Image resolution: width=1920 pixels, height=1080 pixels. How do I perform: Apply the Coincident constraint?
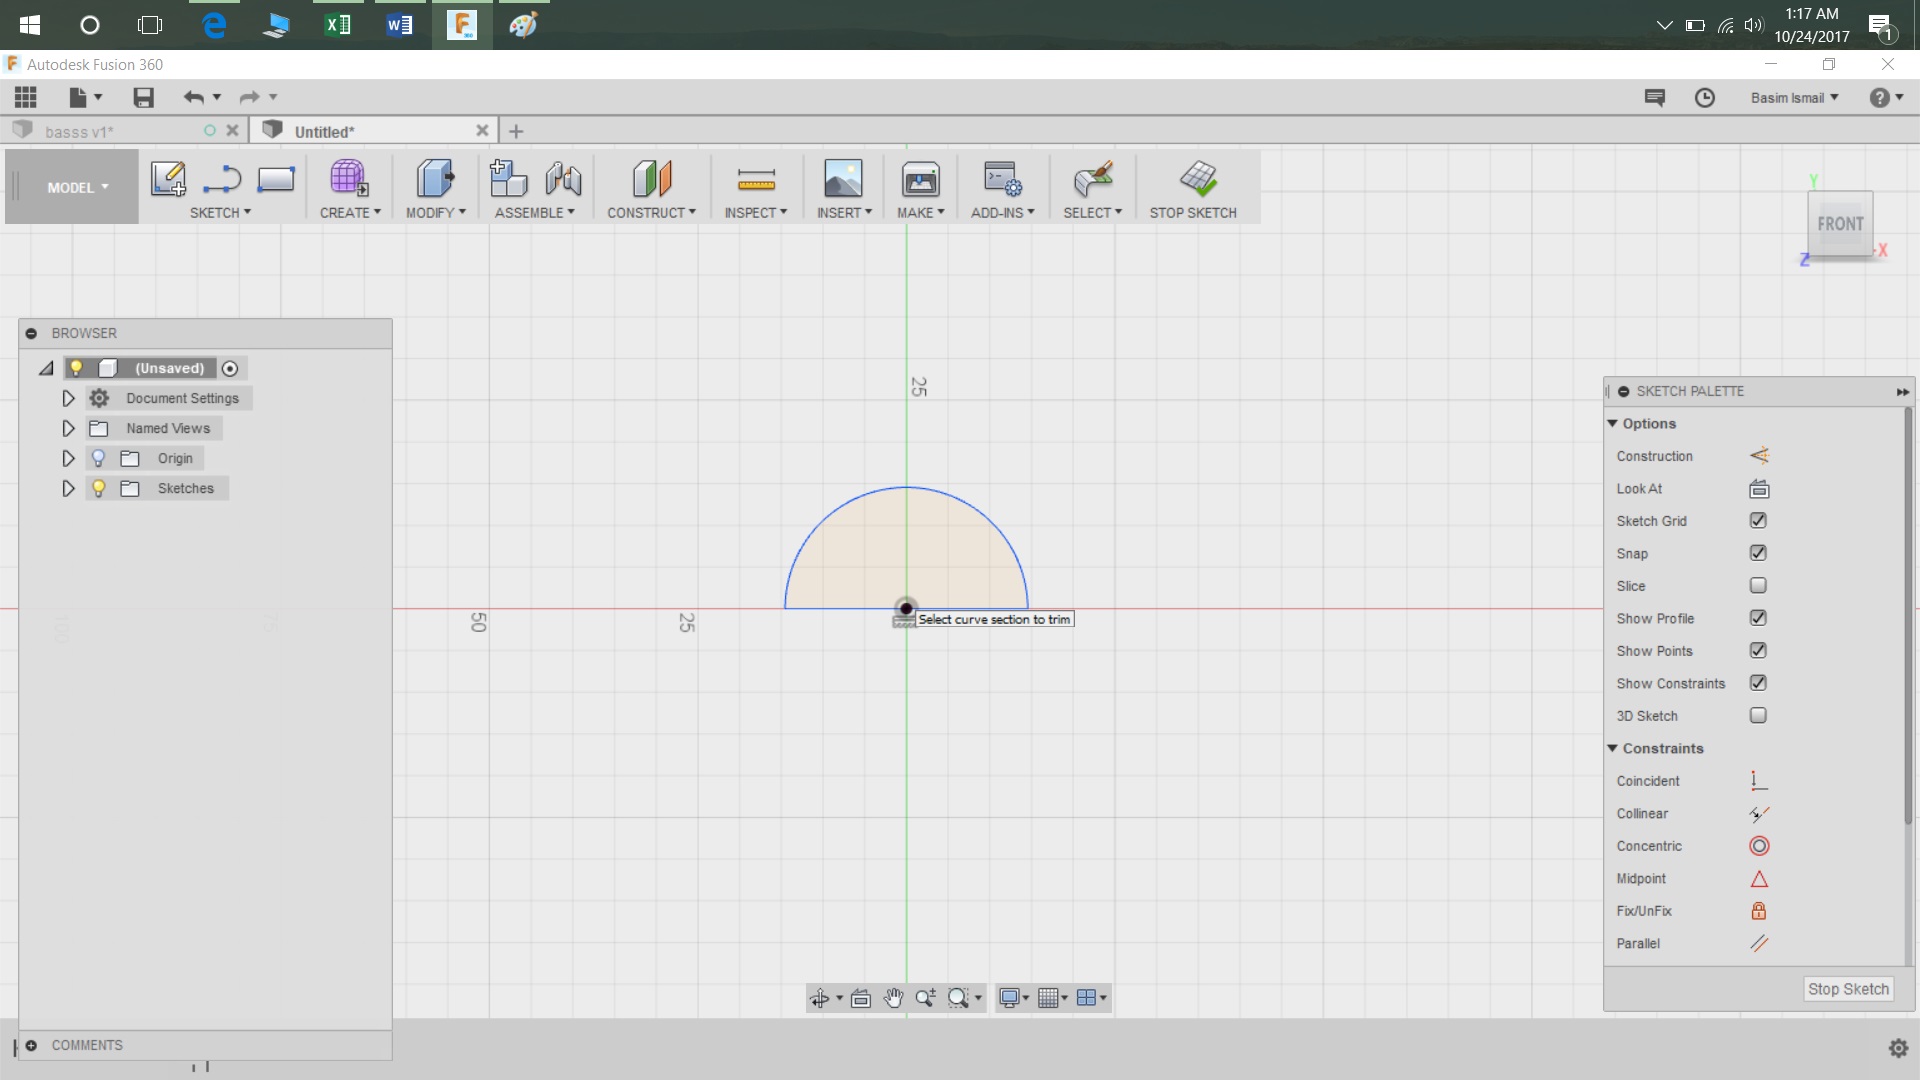1759,781
